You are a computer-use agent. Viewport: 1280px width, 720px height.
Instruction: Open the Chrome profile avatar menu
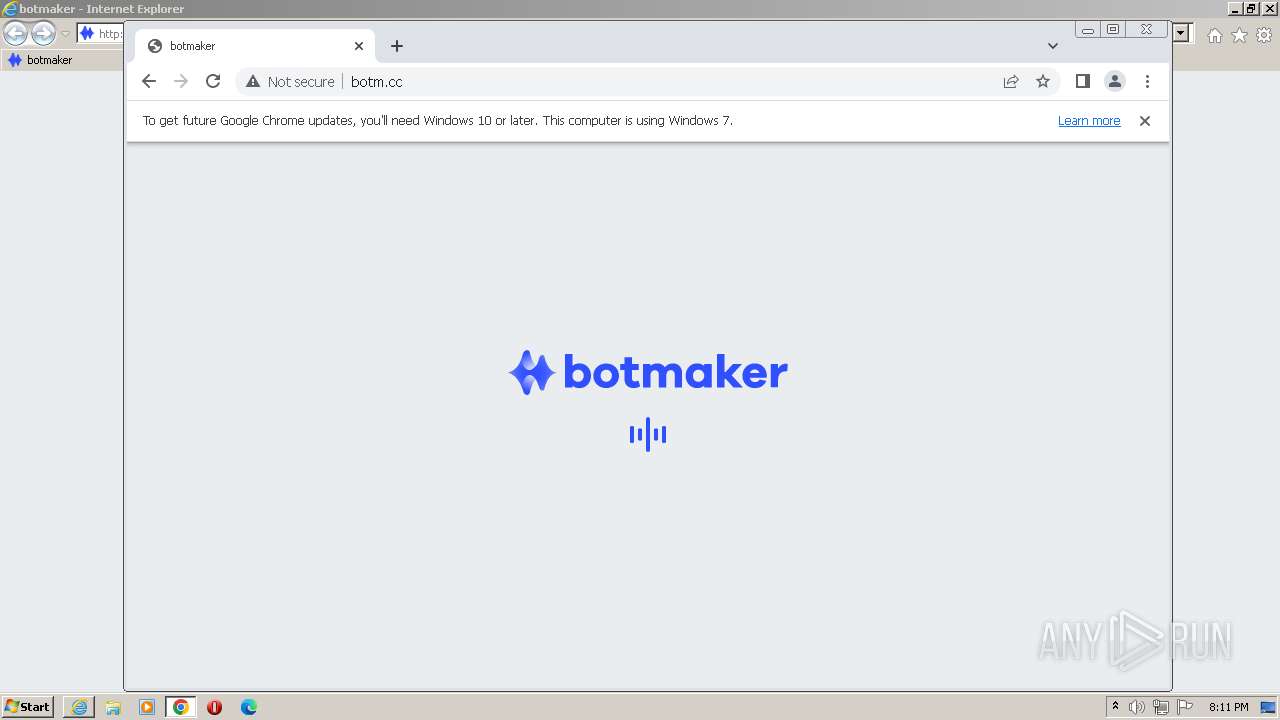(1115, 82)
